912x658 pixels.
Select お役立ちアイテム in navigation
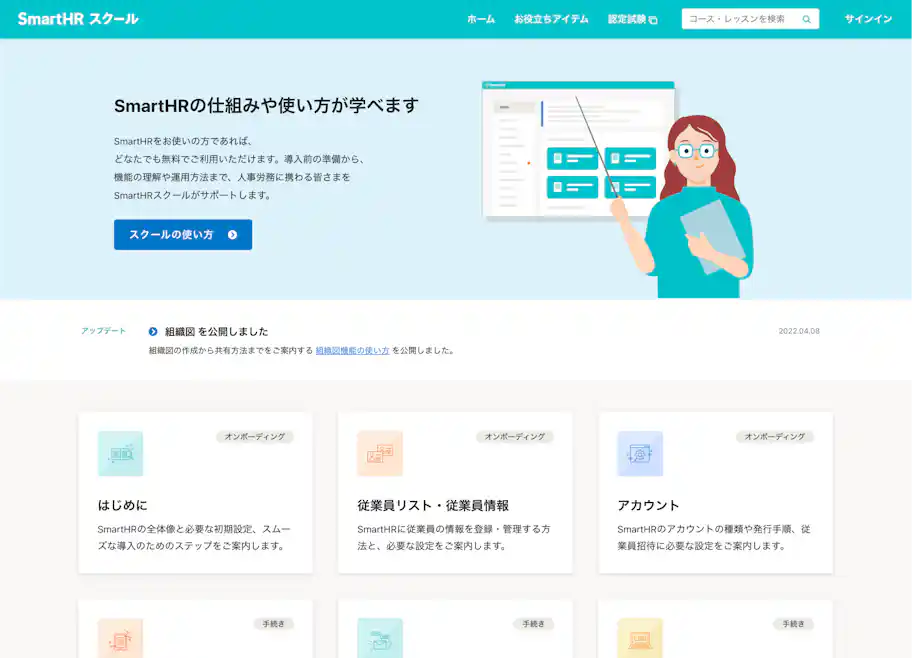coord(551,18)
